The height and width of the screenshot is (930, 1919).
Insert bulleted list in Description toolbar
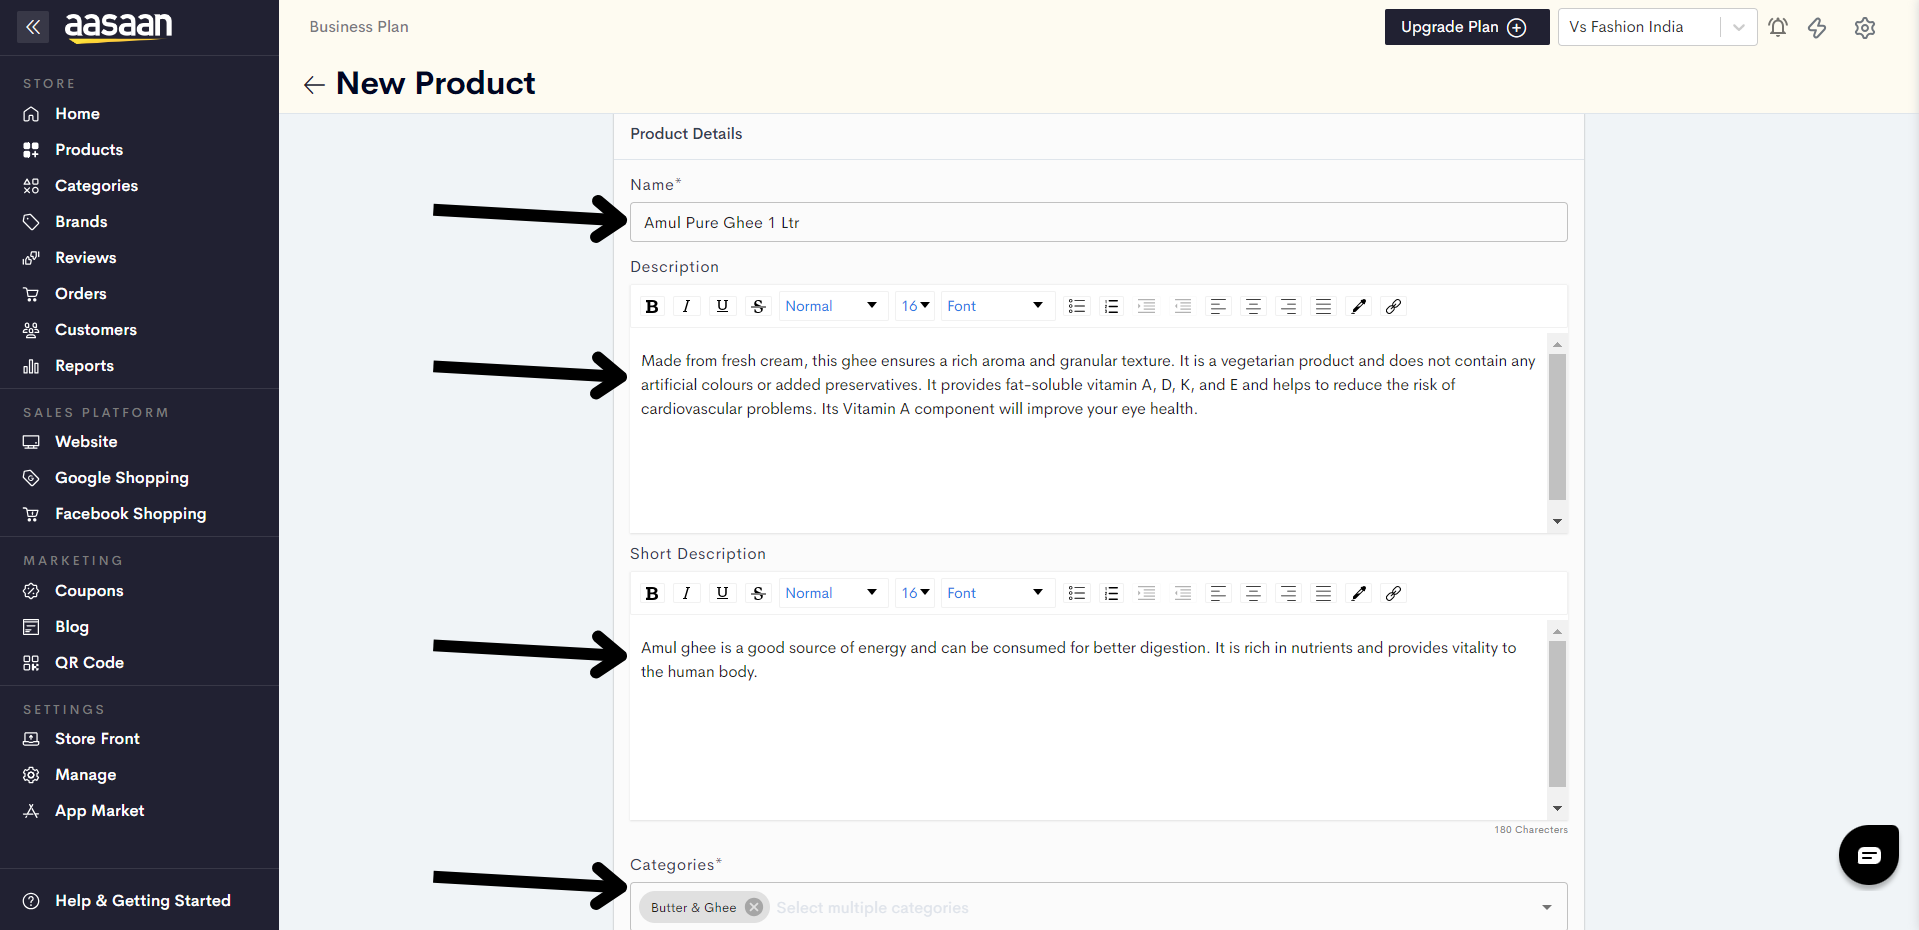pos(1076,306)
